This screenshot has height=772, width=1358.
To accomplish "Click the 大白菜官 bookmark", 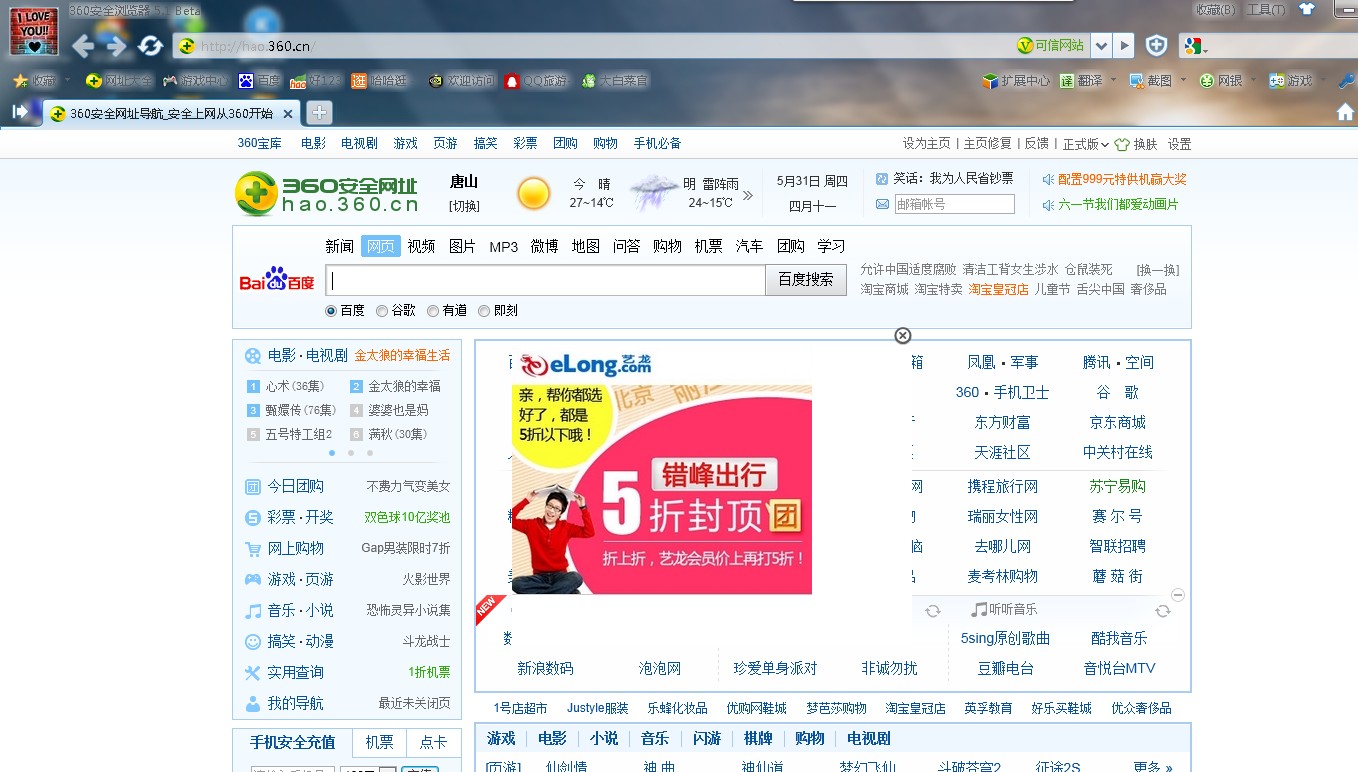I will click(614, 81).
